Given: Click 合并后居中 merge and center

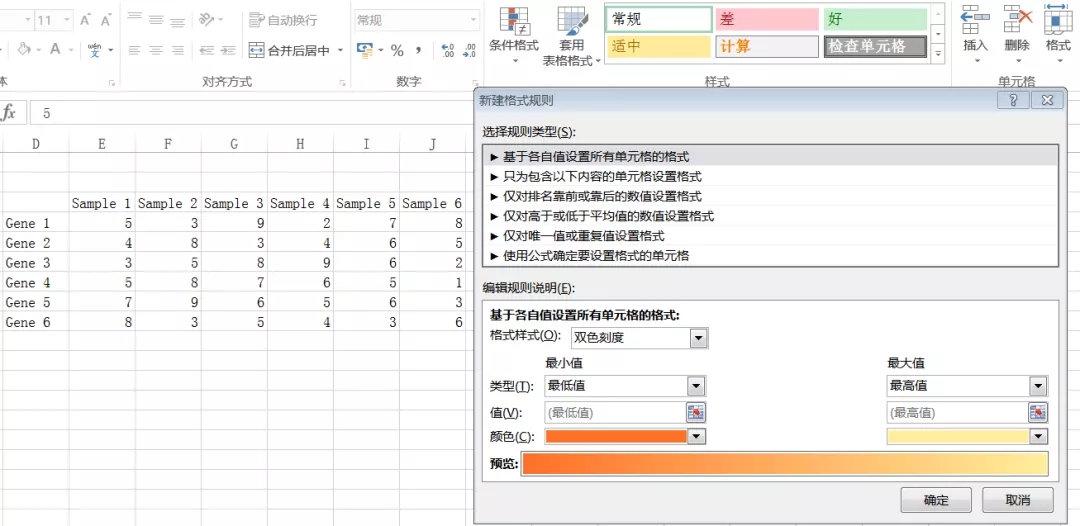Looking at the screenshot, I should tap(289, 50).
